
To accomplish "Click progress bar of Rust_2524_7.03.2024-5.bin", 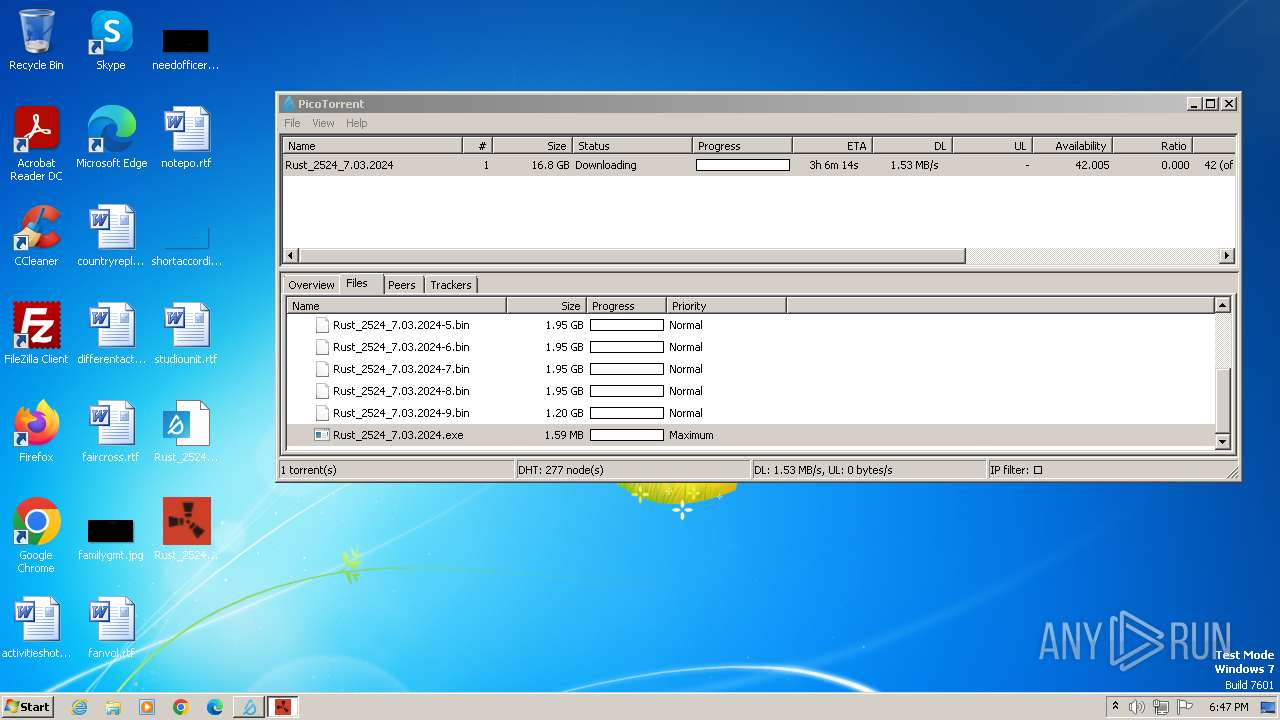I will pyautogui.click(x=627, y=325).
